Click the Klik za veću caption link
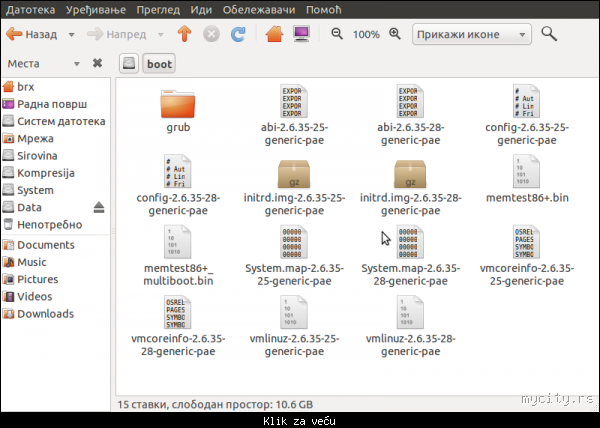The height and width of the screenshot is (428, 600). coord(299,421)
